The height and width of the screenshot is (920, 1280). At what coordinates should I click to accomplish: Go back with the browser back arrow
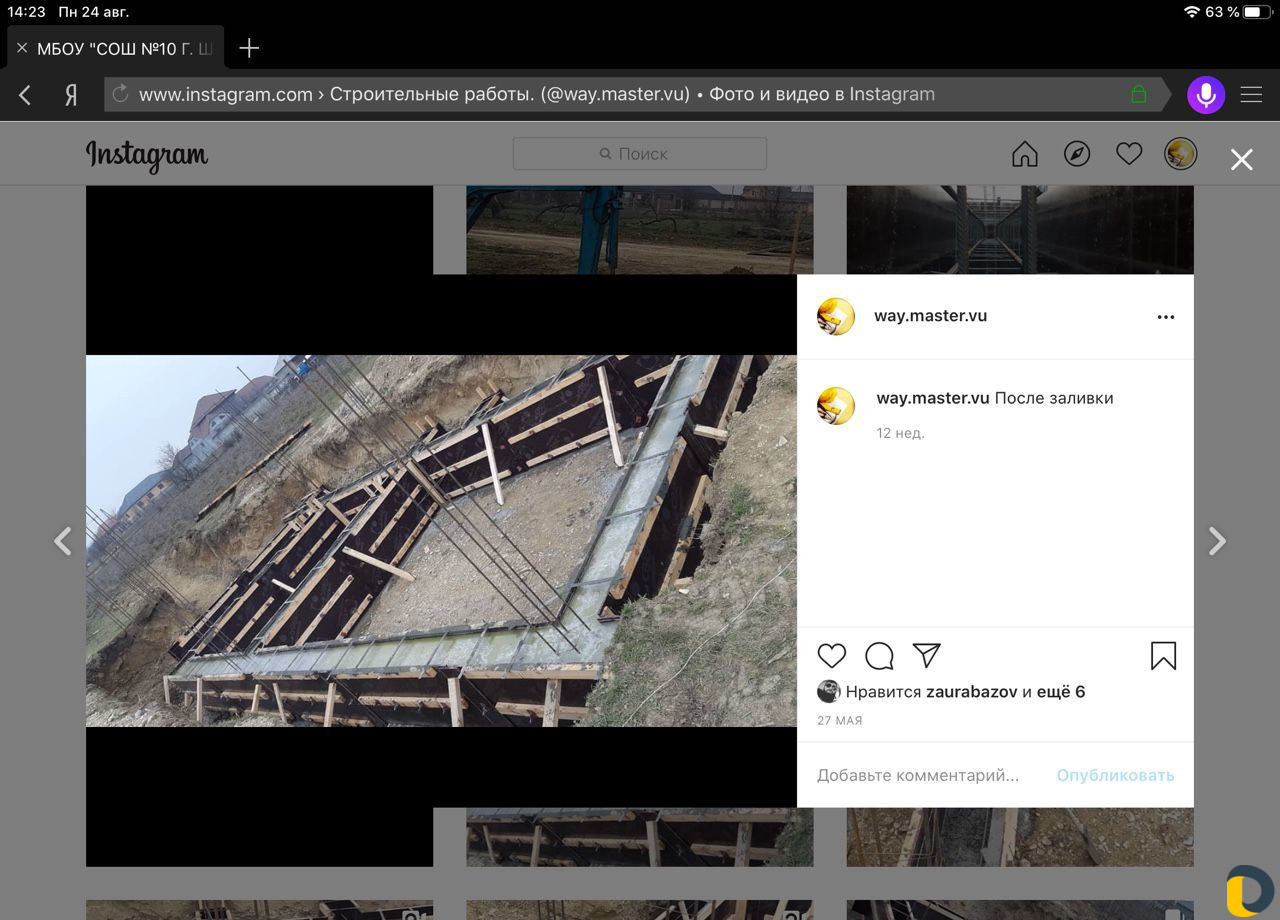point(26,95)
